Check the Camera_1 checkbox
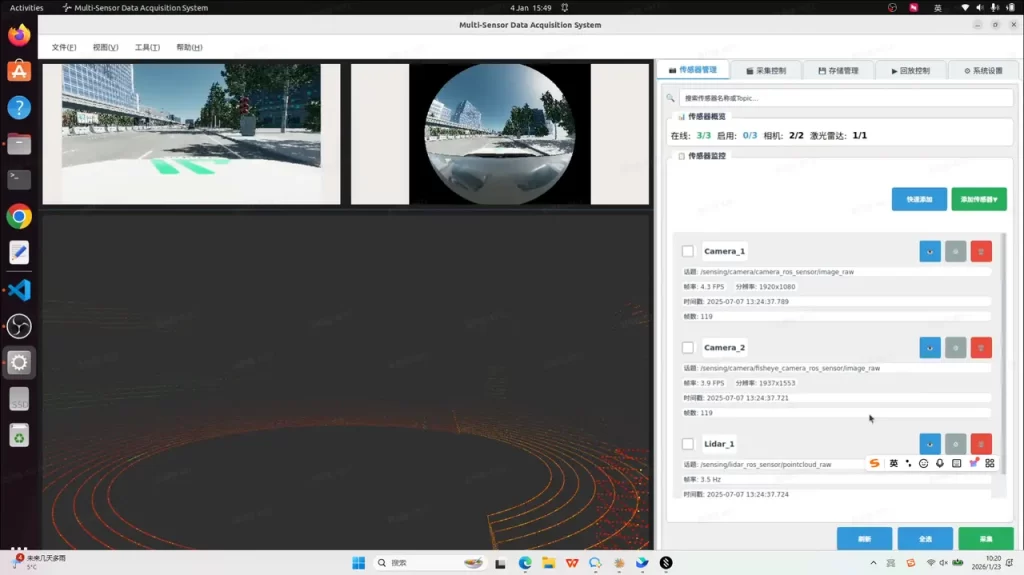 click(688, 251)
